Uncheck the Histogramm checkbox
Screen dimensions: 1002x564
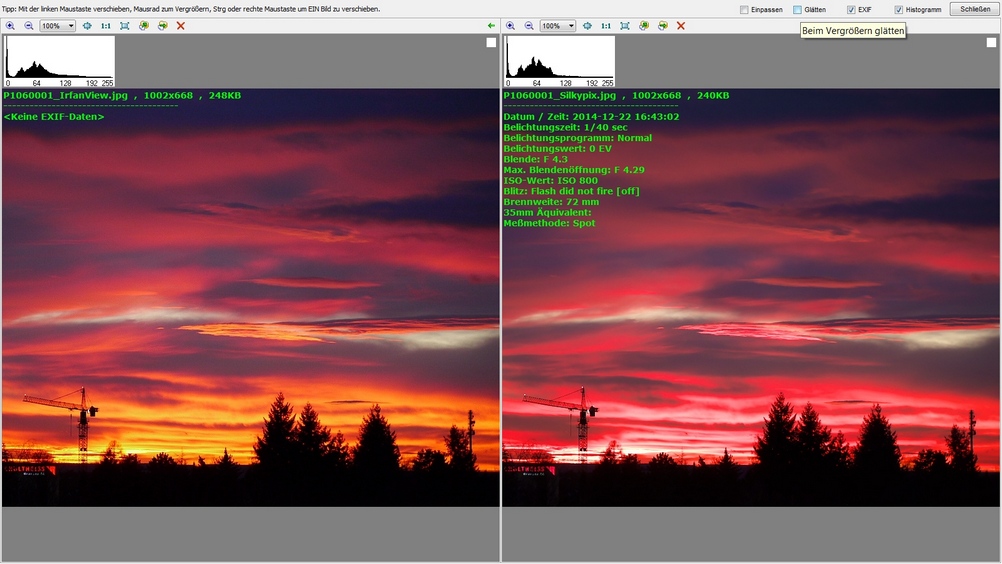898,10
